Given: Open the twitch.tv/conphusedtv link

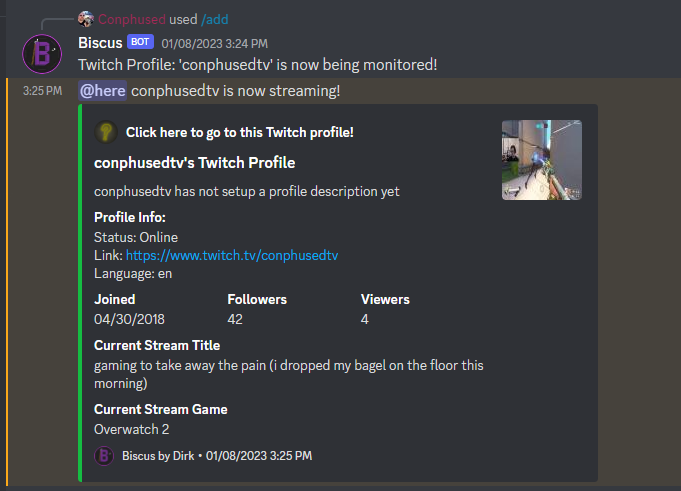Looking at the screenshot, I should (x=232, y=255).
